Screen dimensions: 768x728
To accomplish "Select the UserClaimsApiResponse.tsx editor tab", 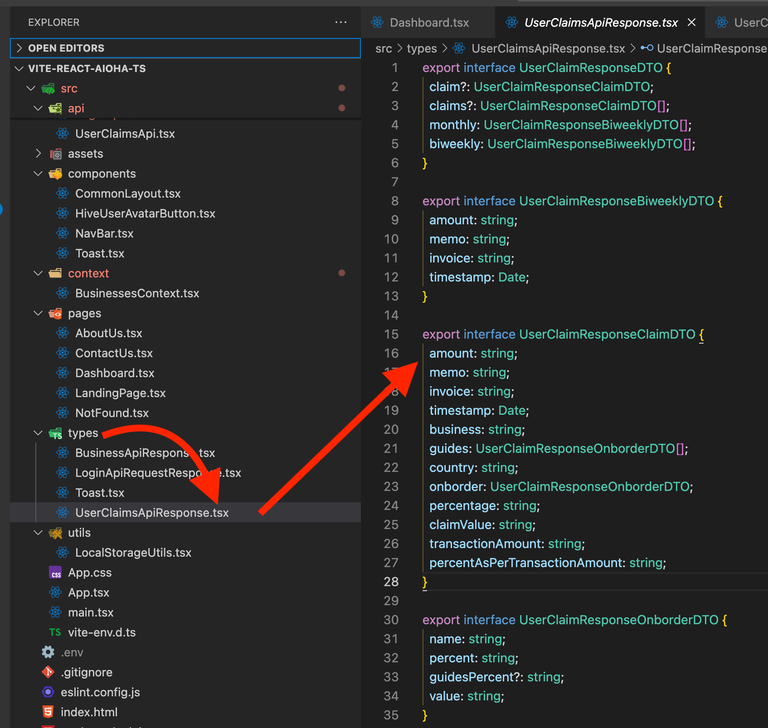I will click(601, 23).
